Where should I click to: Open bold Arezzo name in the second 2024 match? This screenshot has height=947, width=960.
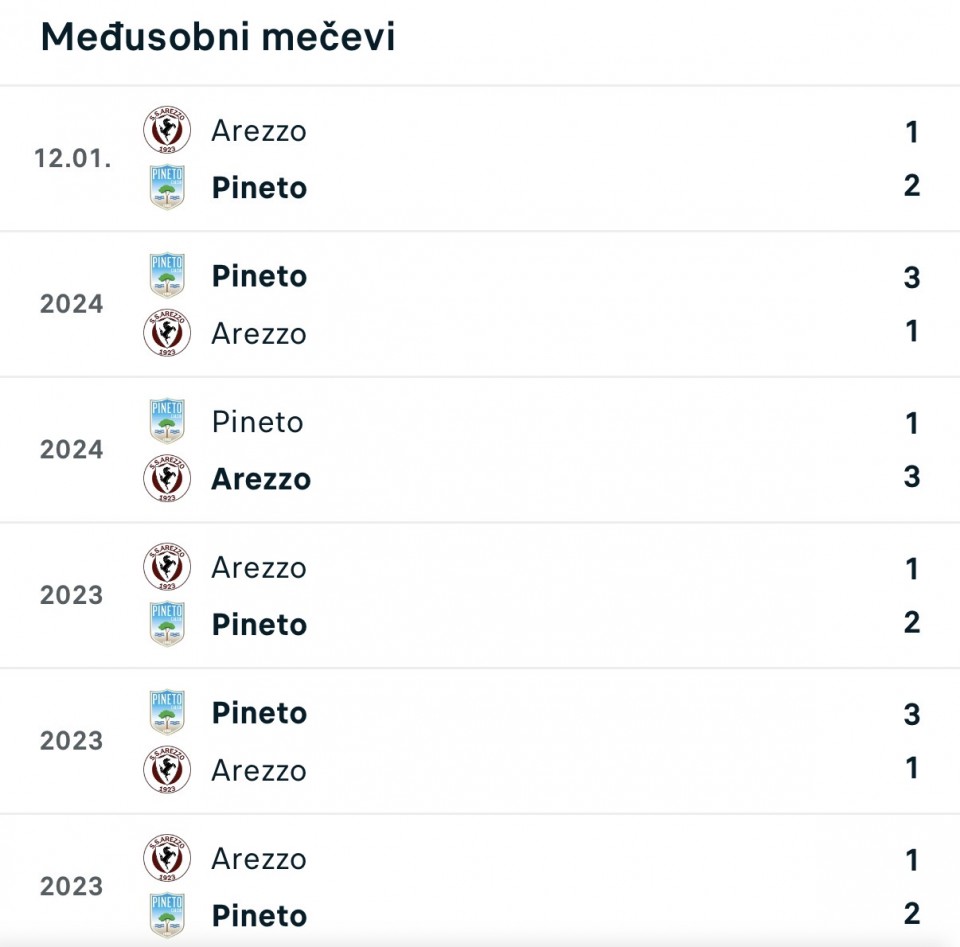pyautogui.click(x=261, y=479)
